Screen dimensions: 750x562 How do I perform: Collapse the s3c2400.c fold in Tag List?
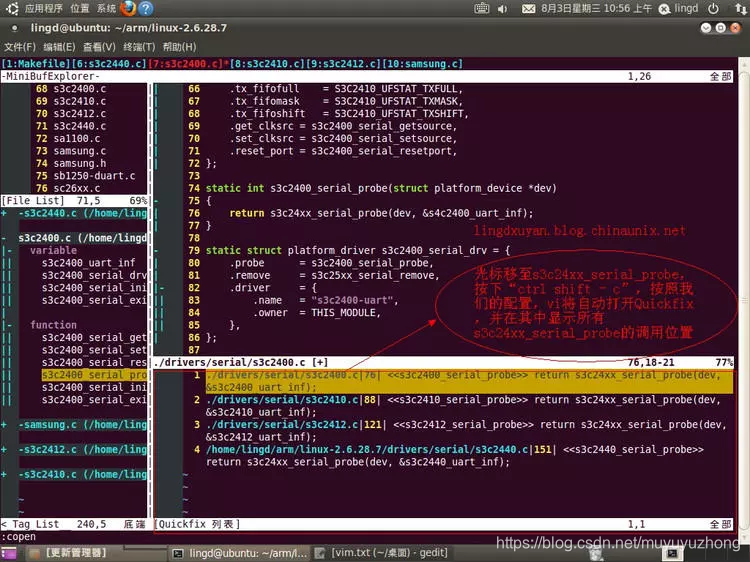4,238
